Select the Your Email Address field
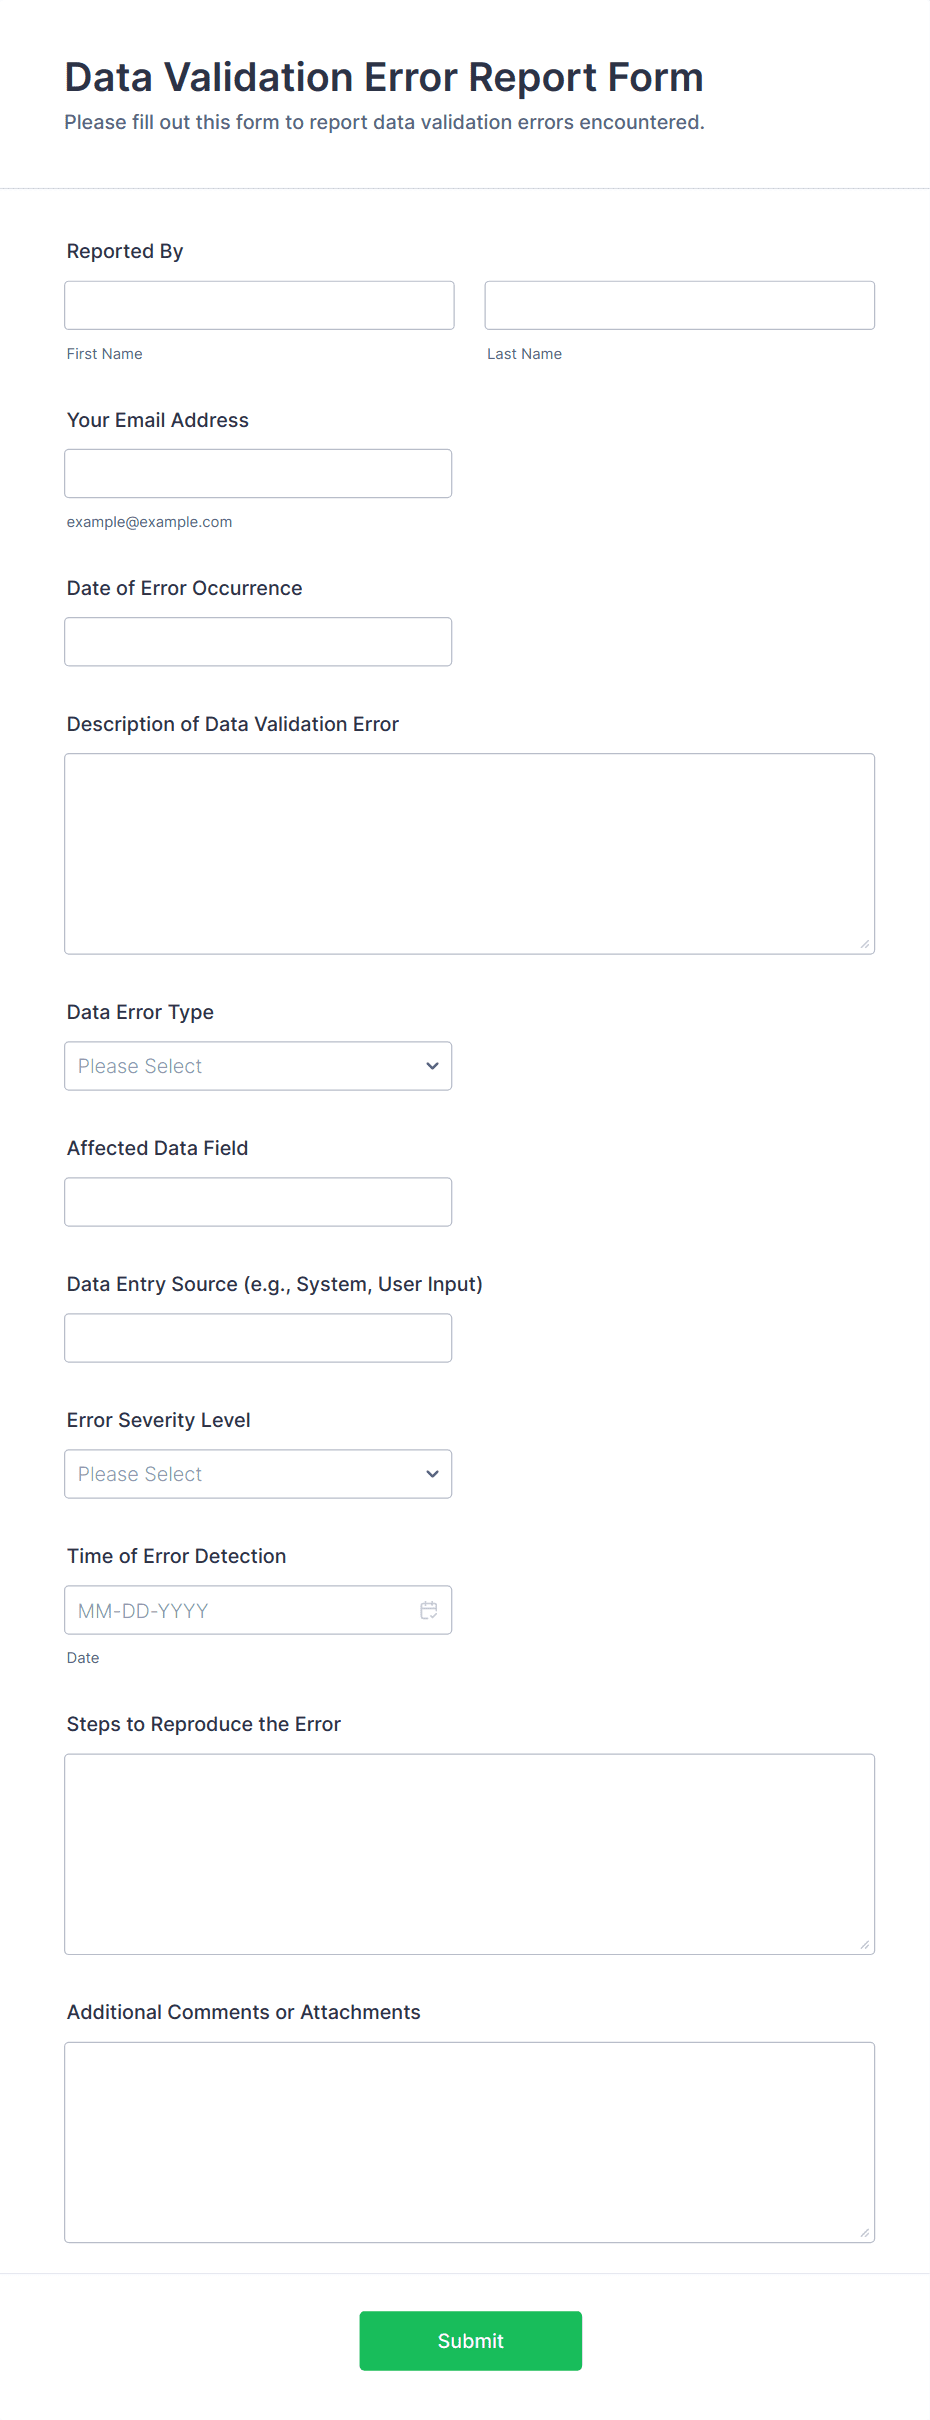 [258, 473]
